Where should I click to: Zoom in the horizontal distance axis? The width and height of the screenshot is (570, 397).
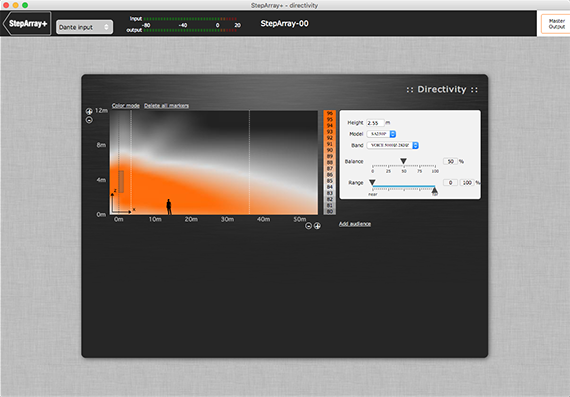coord(317,226)
